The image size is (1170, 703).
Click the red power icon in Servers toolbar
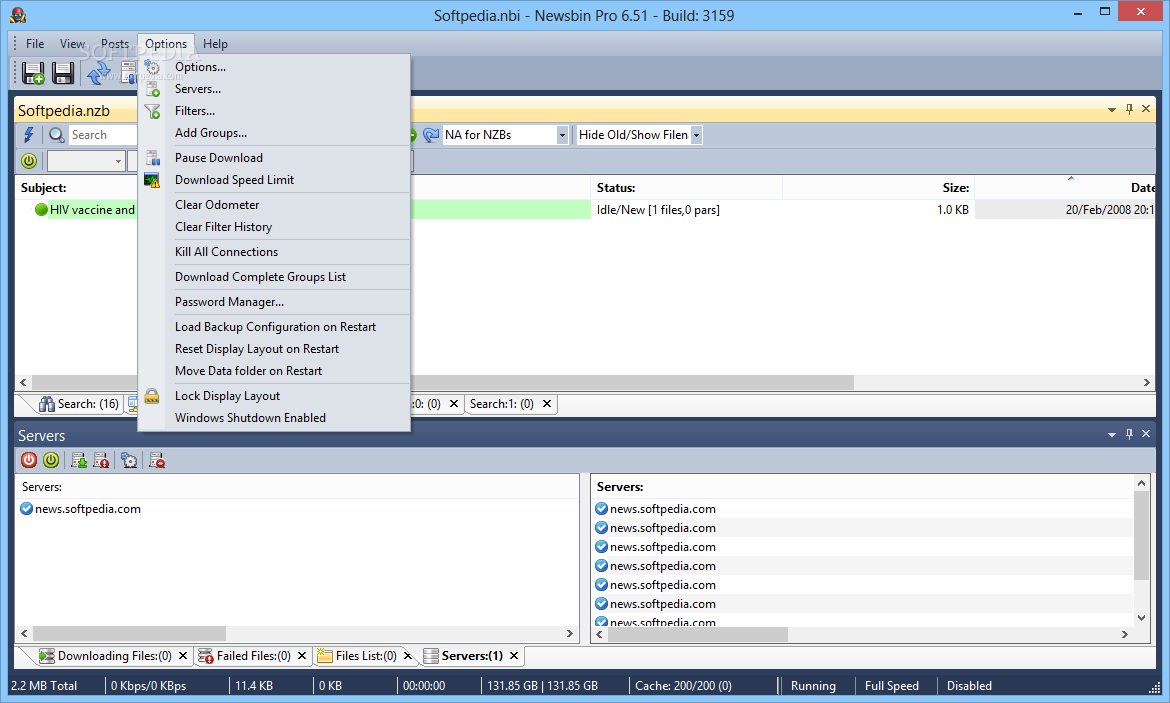pyautogui.click(x=28, y=460)
